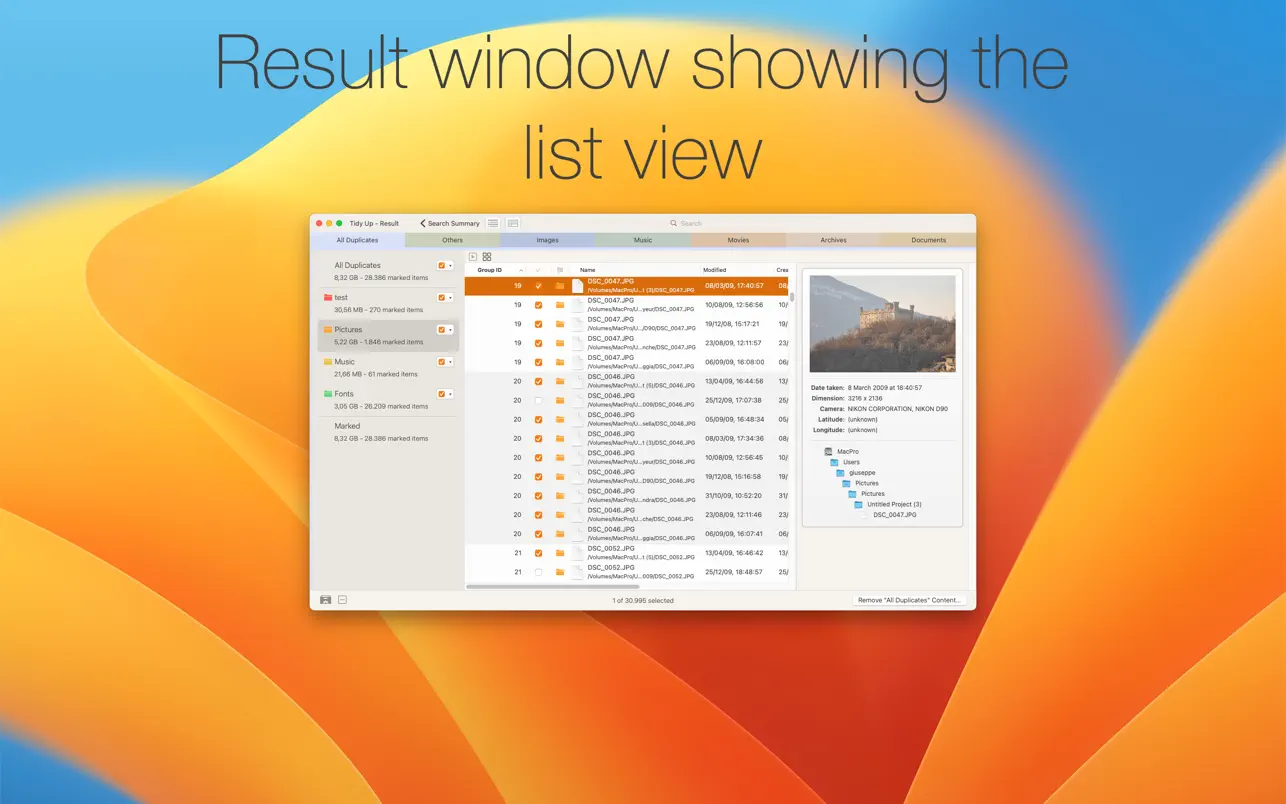Open the Archives tab
The image size is (1286, 804).
pos(833,240)
